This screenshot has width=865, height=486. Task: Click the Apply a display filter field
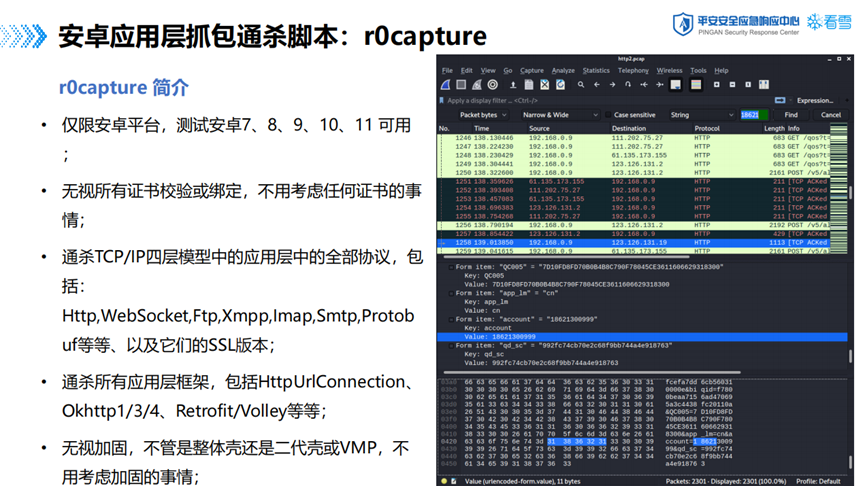click(608, 100)
